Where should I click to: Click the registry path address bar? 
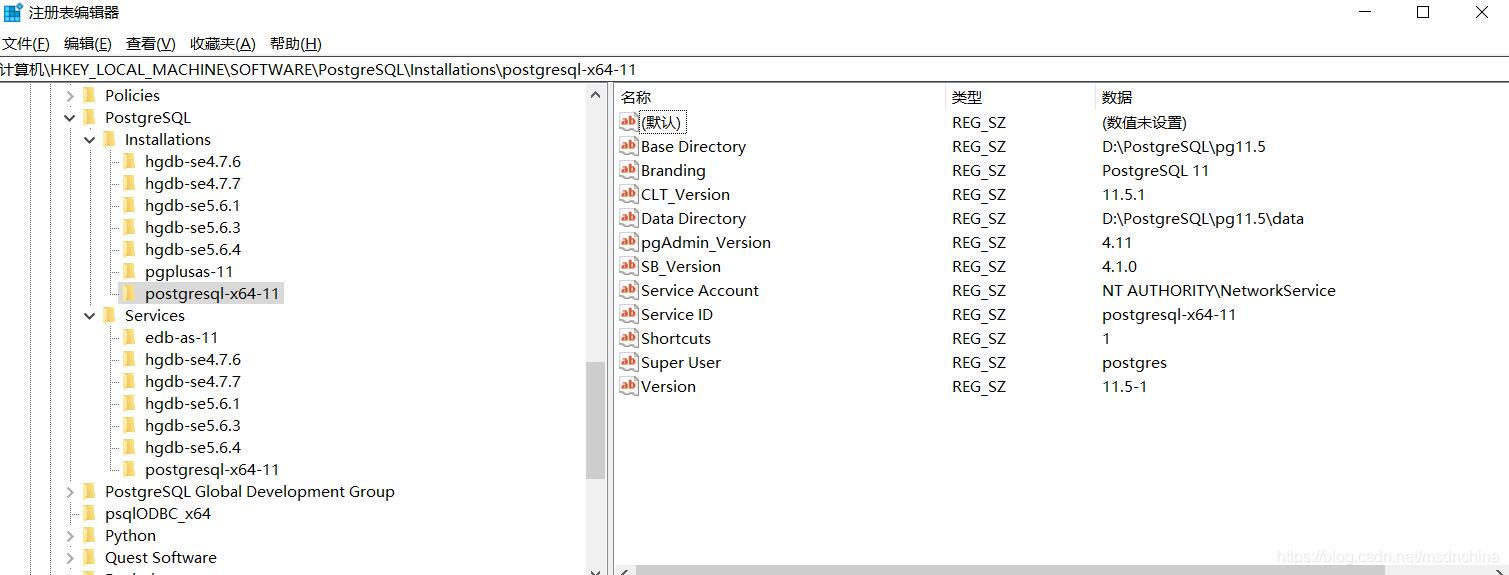754,70
